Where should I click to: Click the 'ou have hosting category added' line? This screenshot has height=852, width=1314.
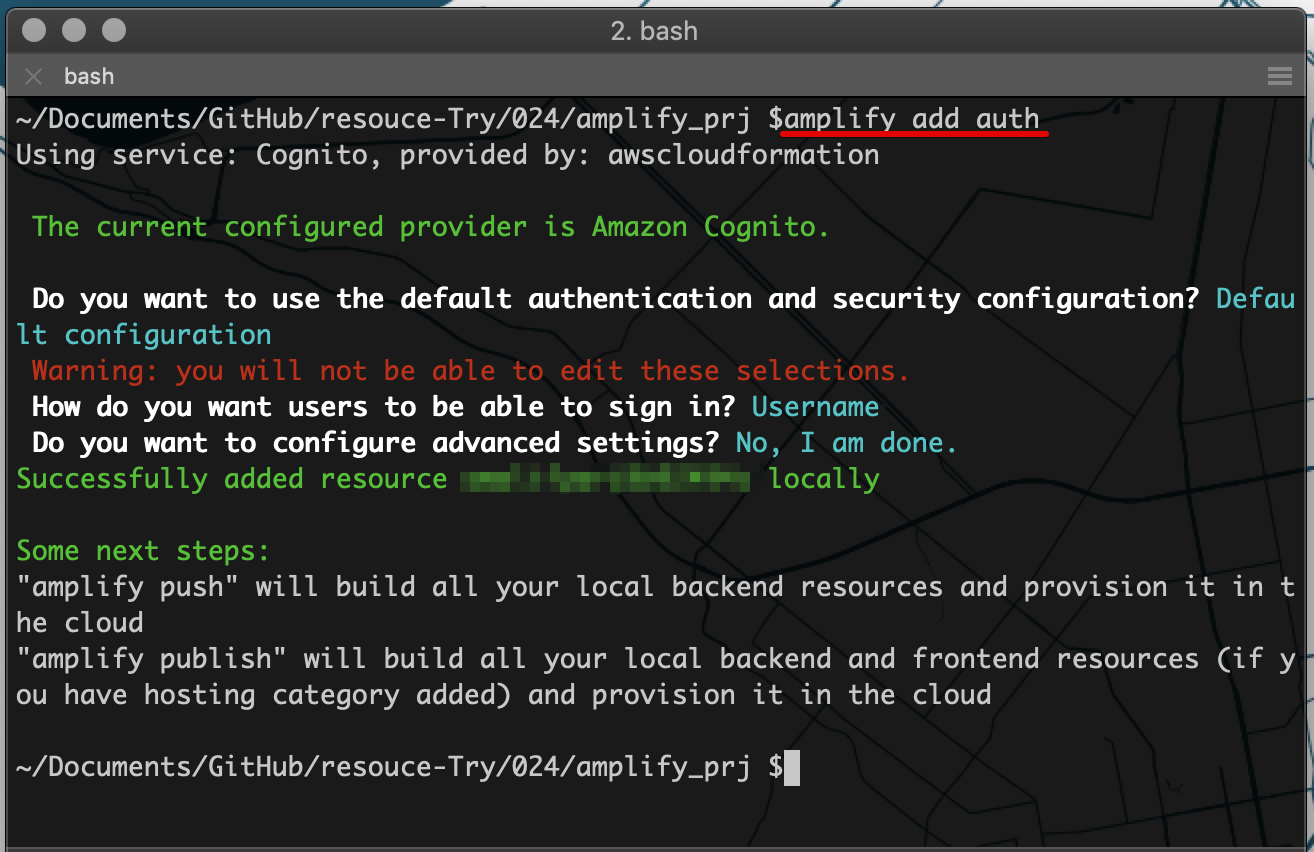504,695
